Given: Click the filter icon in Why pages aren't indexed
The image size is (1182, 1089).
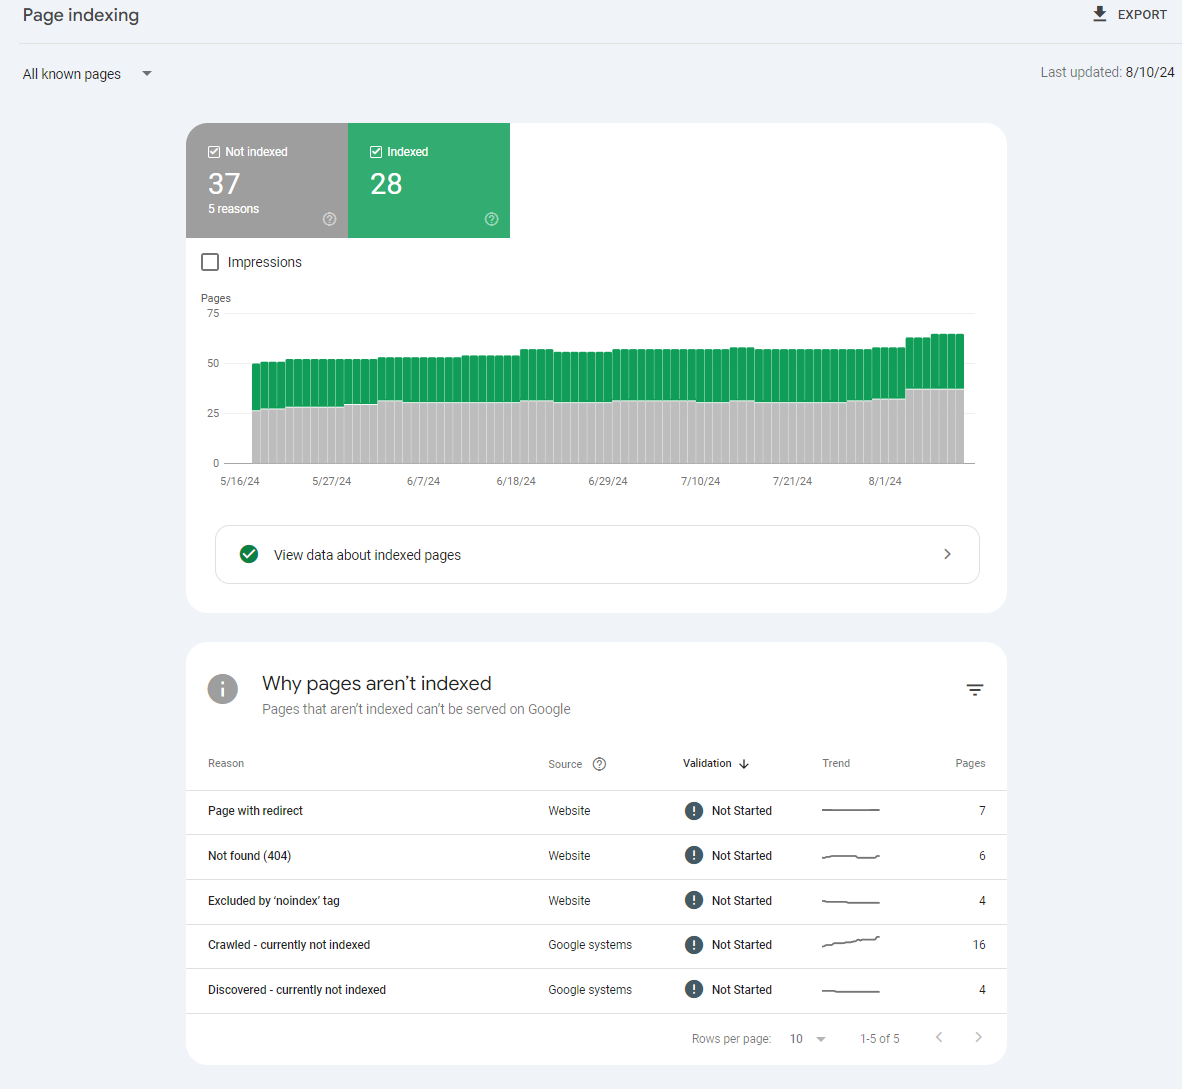Looking at the screenshot, I should (975, 690).
